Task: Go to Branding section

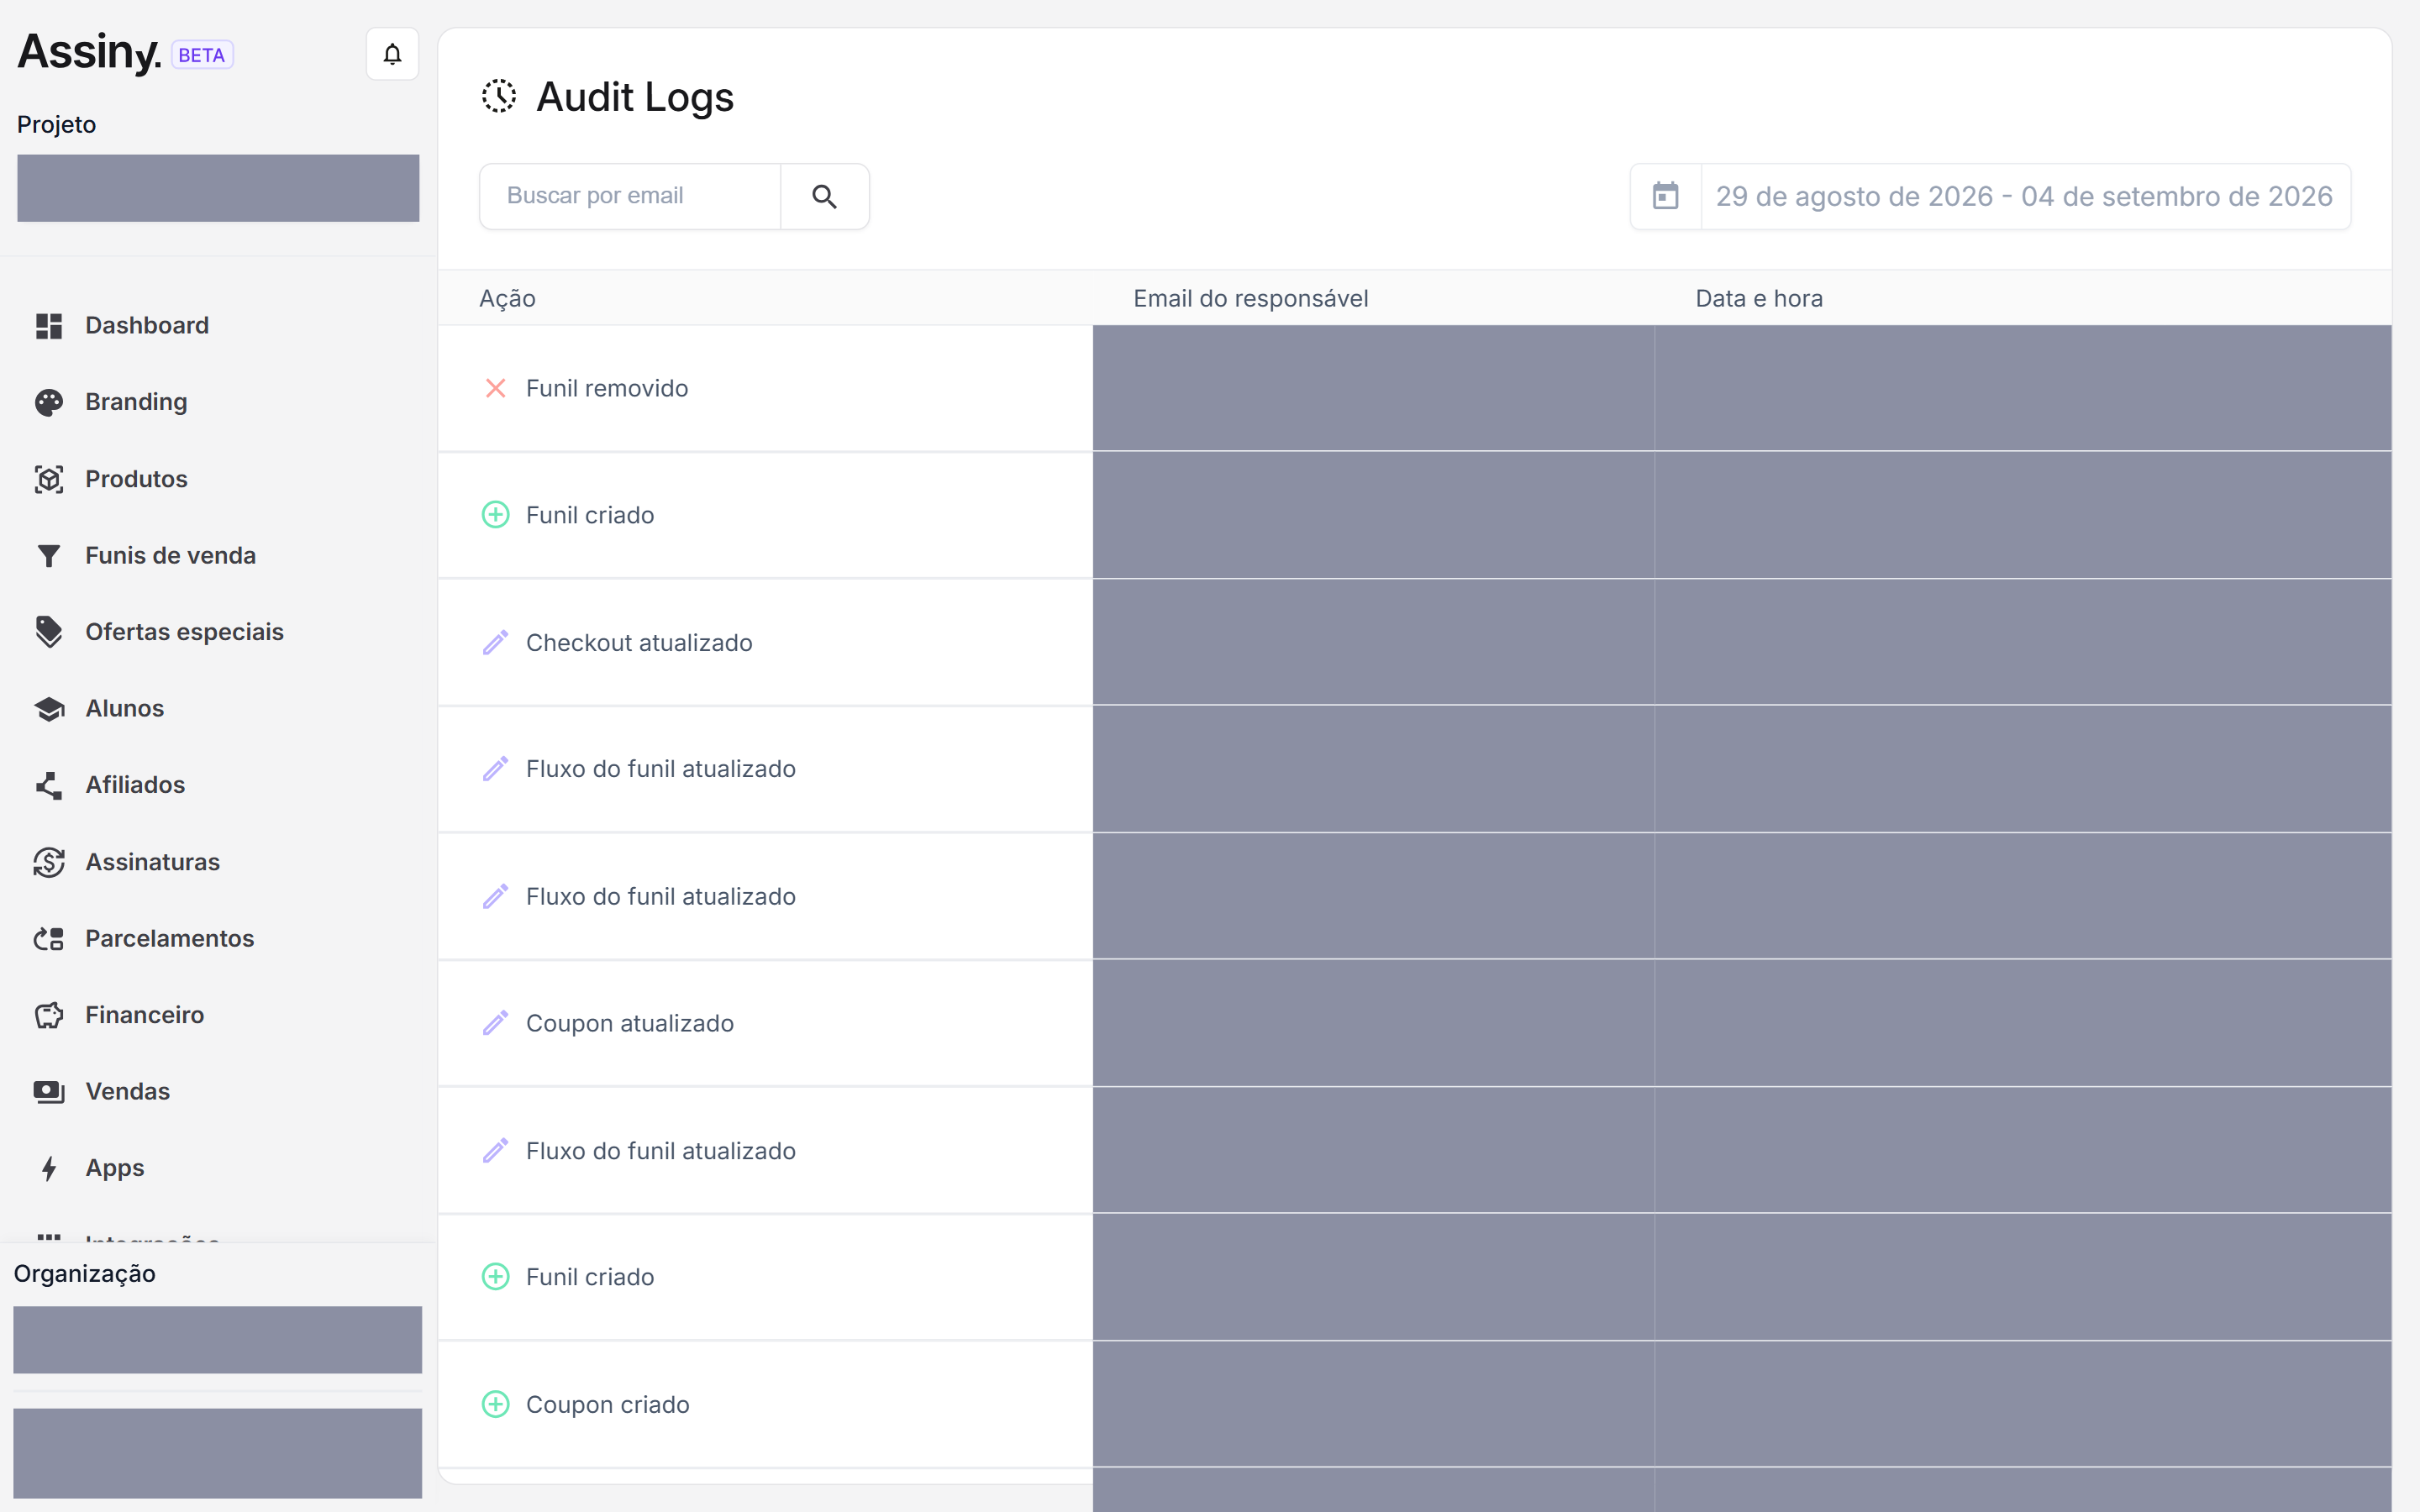Action: [136, 402]
